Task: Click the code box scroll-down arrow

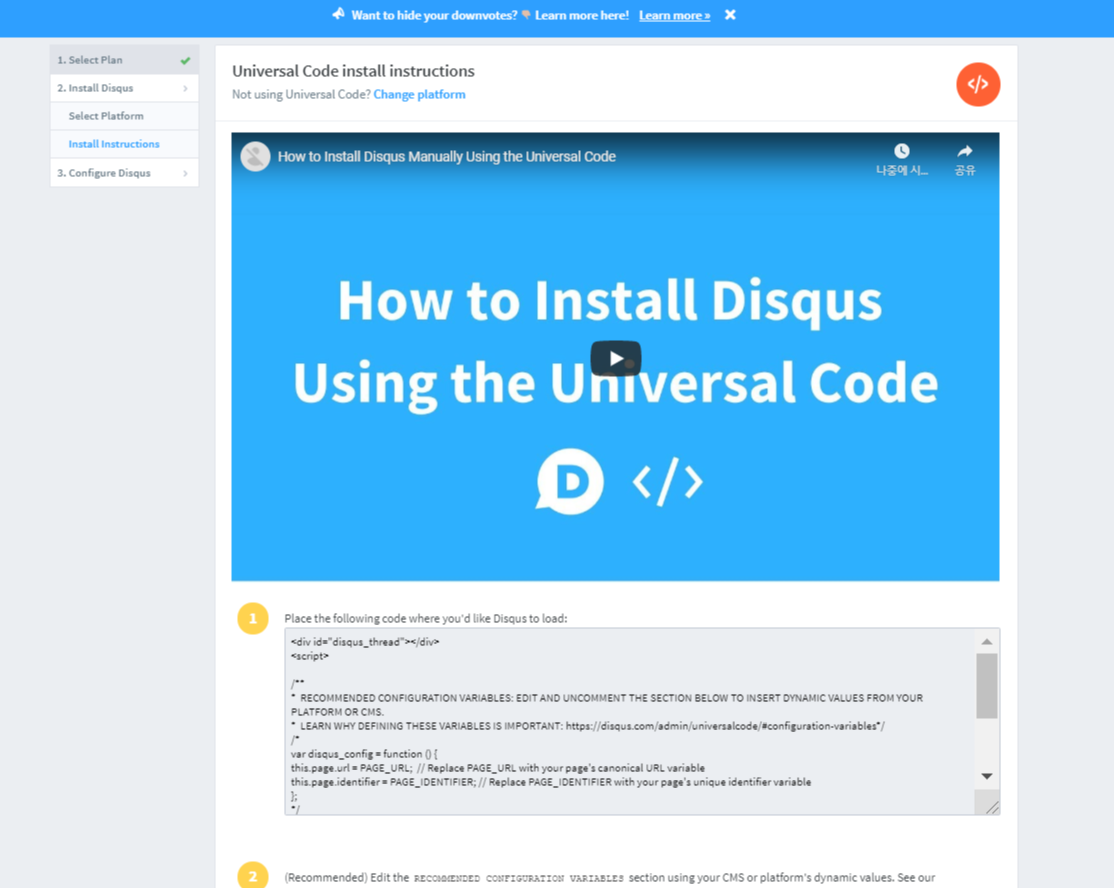Action: coord(987,776)
